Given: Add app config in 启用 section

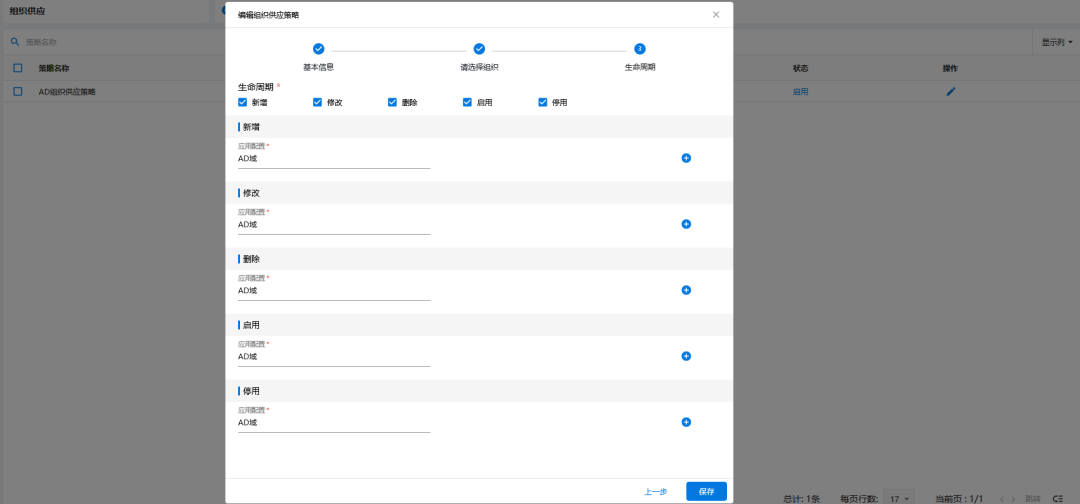Looking at the screenshot, I should click(x=686, y=357).
